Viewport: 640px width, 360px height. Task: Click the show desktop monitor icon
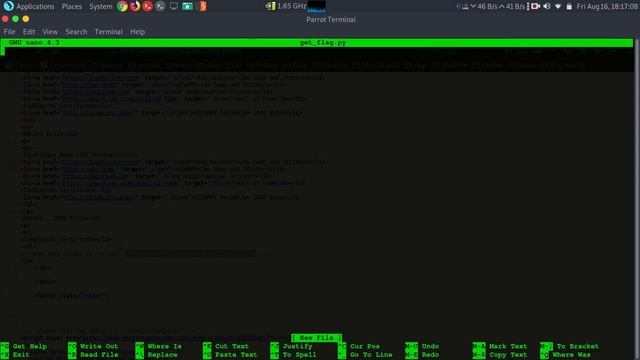click(x=174, y=6)
